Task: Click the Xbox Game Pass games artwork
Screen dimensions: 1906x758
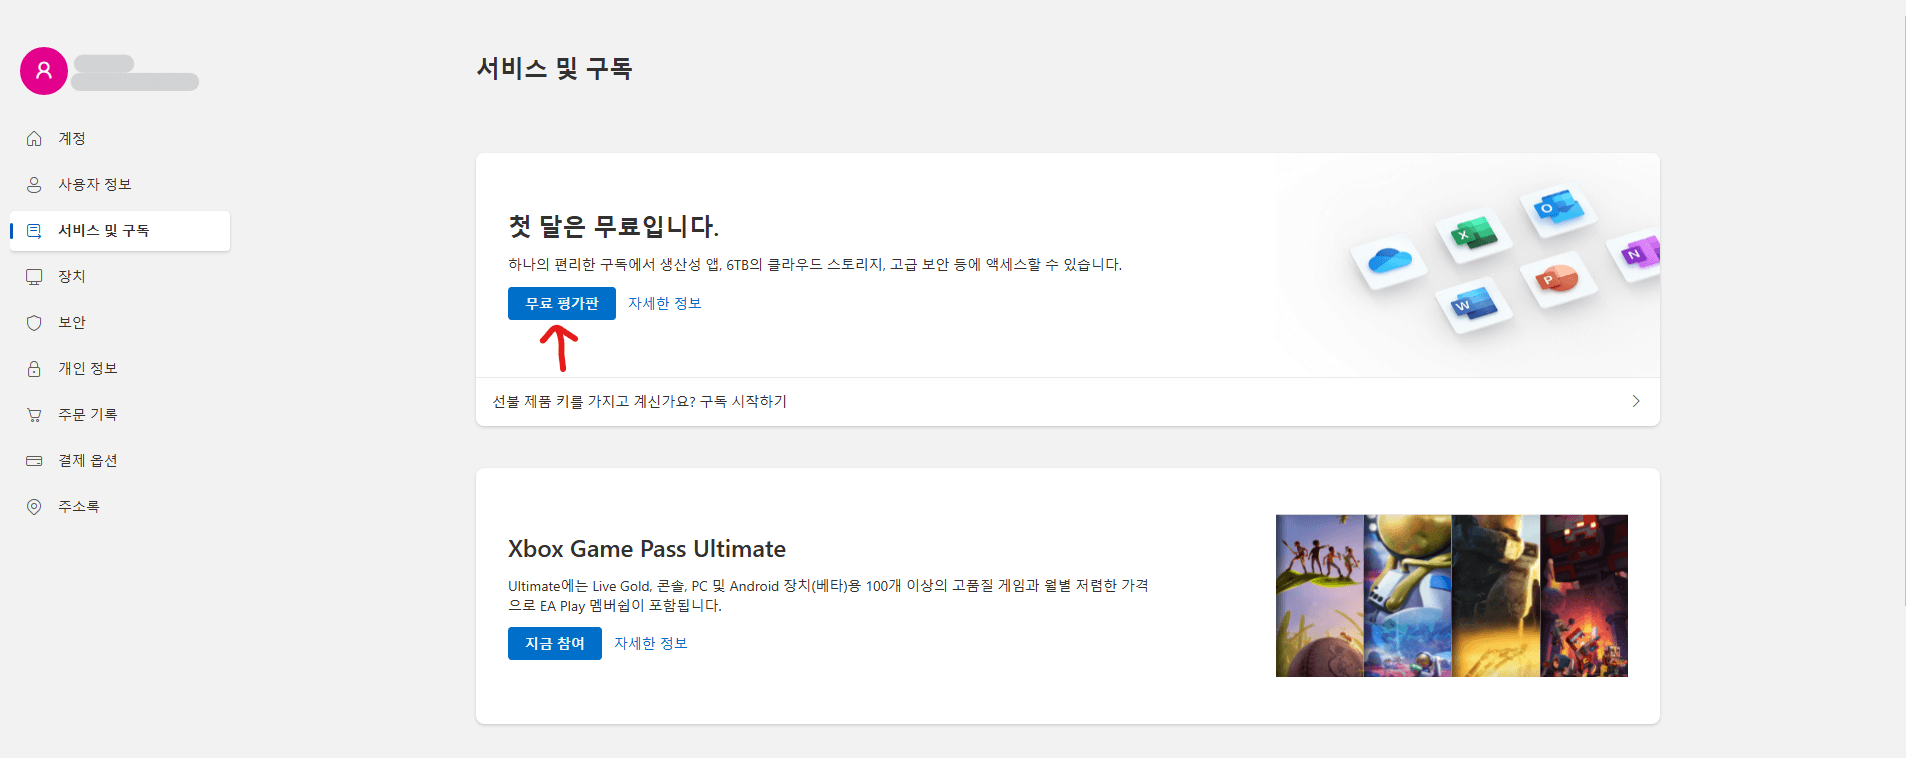Action: (1452, 596)
